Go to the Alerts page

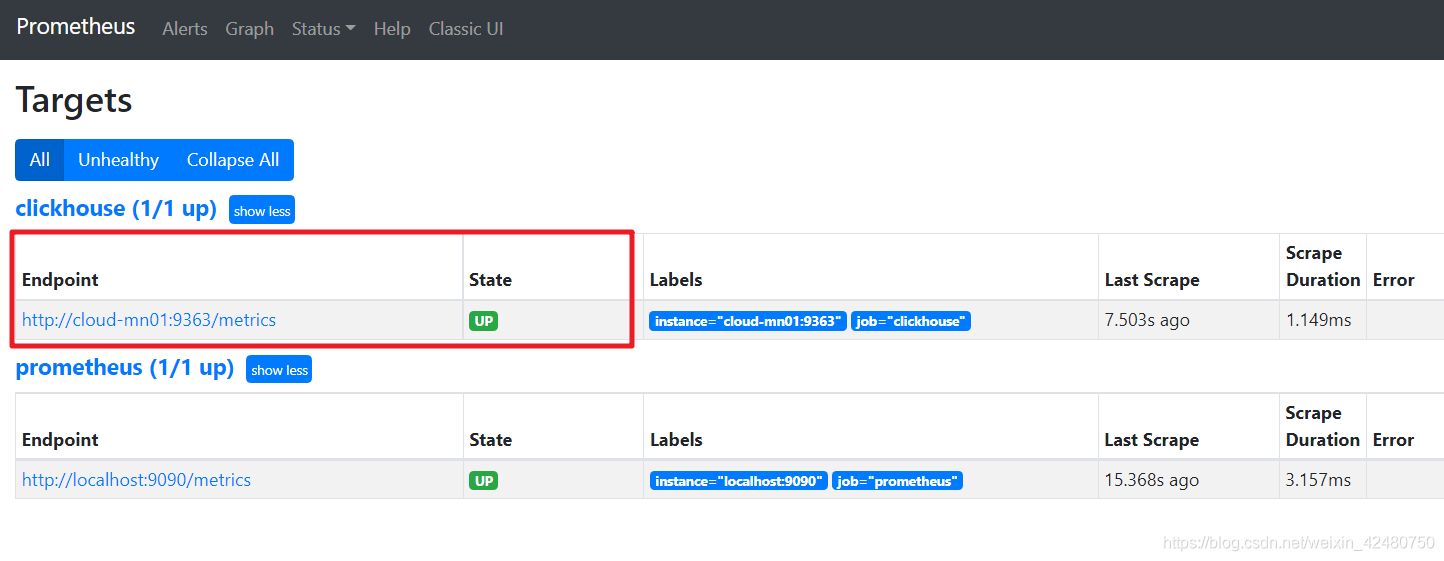coord(185,29)
